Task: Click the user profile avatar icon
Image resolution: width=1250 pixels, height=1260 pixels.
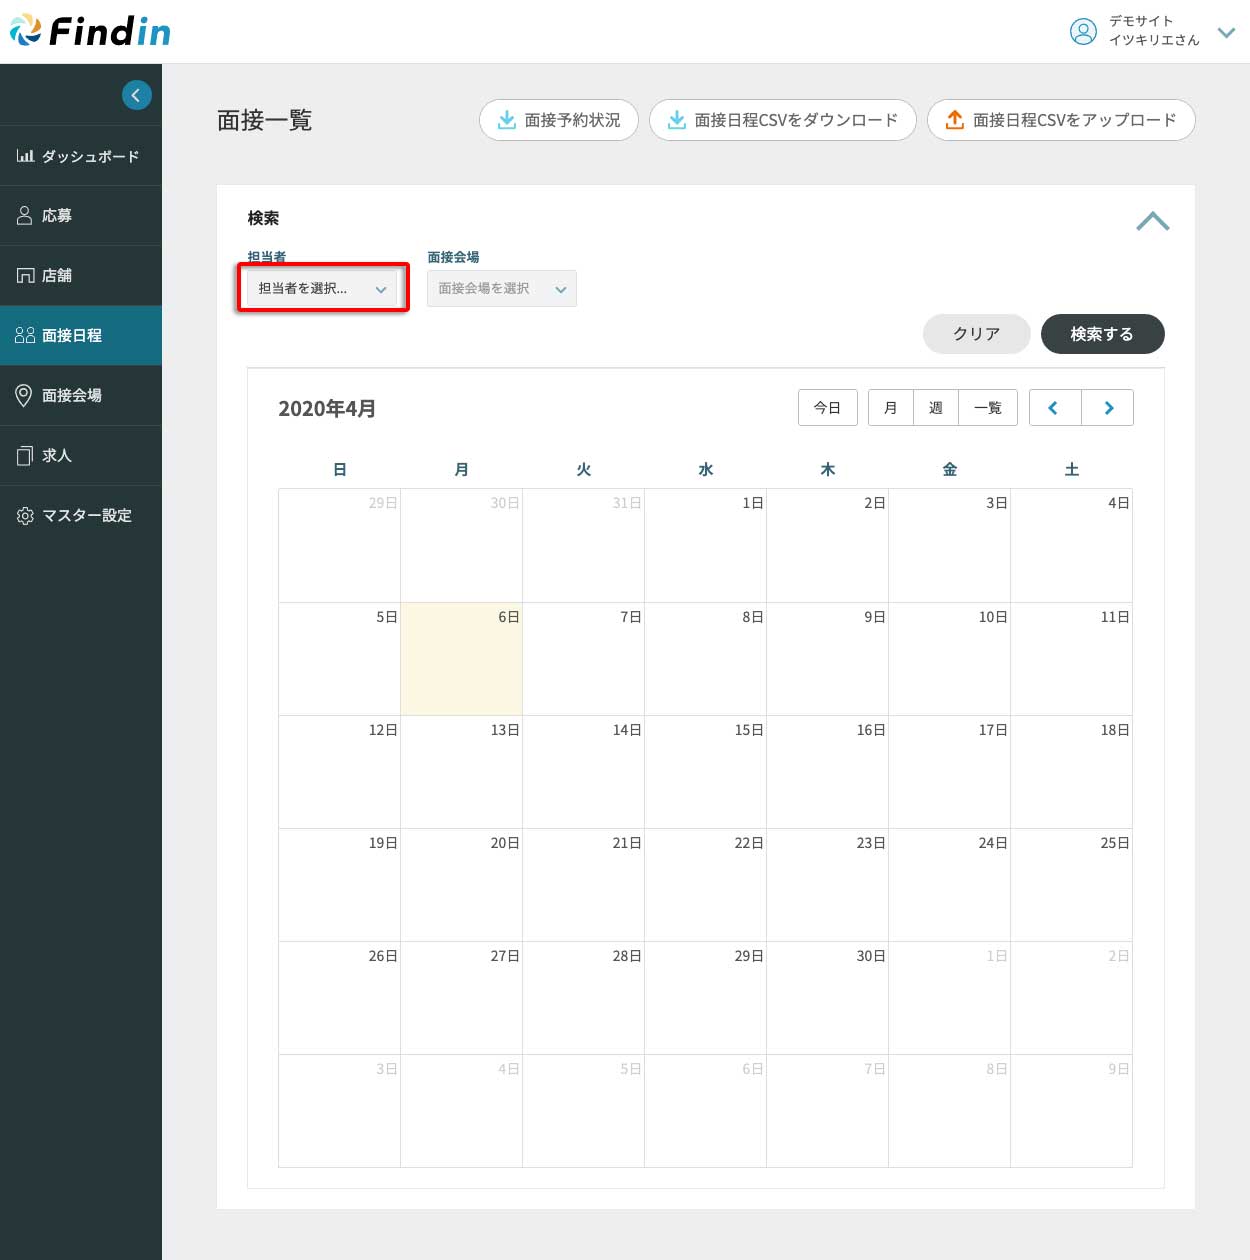Action: [1083, 32]
